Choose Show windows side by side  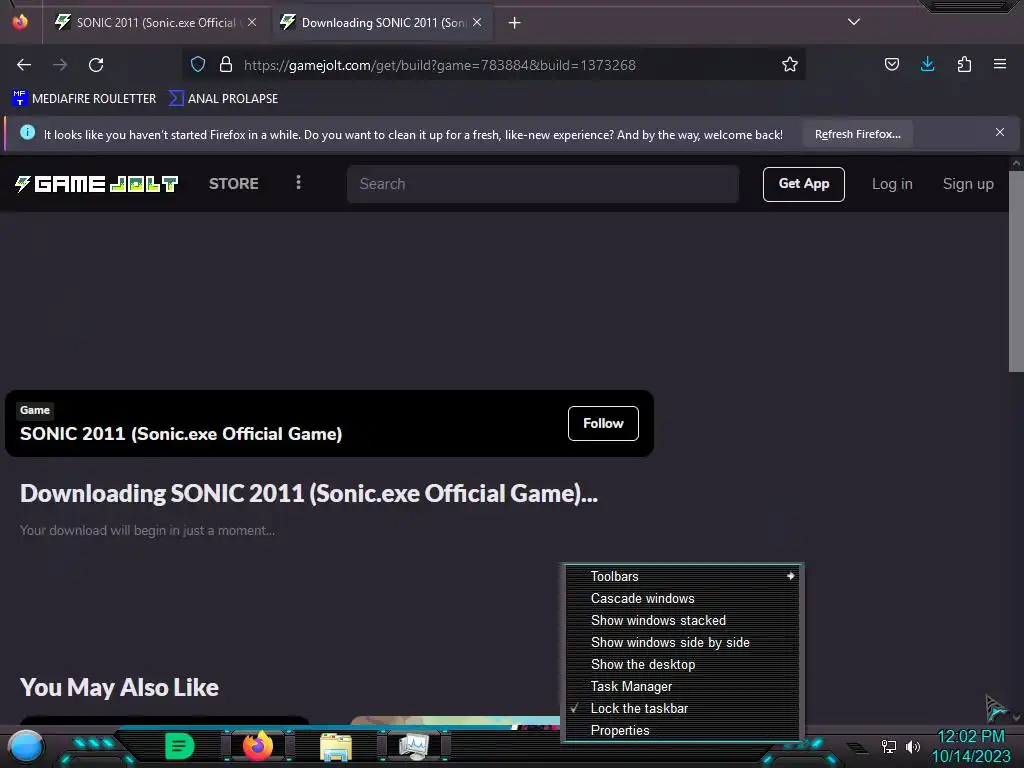point(684,643)
